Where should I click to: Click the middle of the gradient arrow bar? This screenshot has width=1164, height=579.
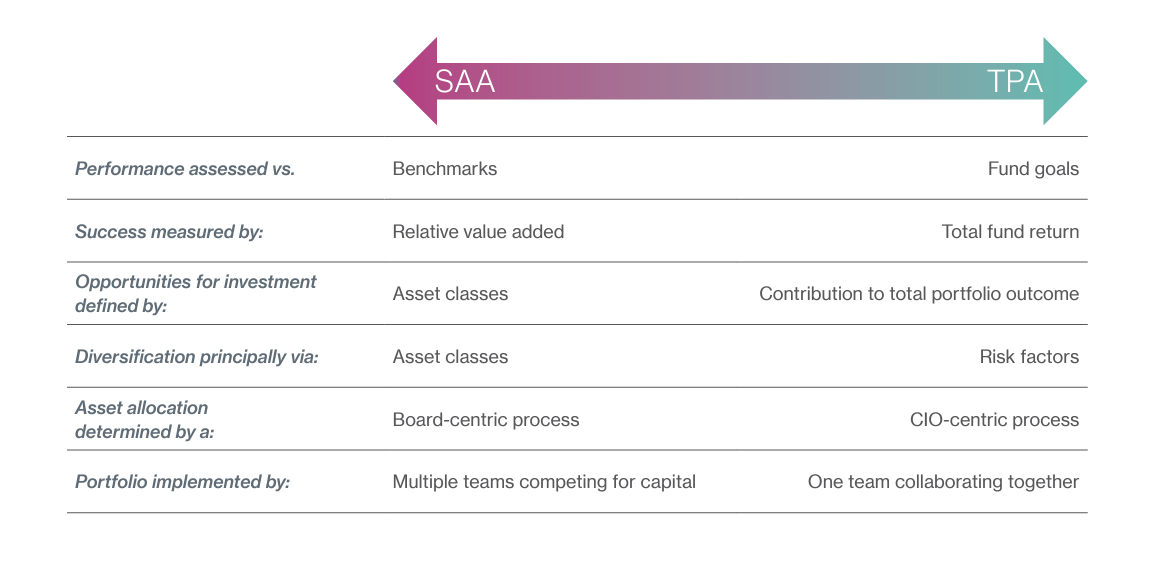(x=740, y=81)
